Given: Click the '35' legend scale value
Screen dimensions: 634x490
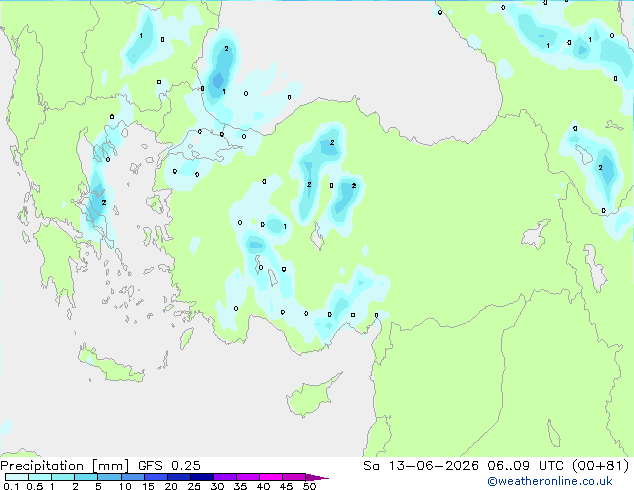Looking at the screenshot, I should tap(240, 486).
